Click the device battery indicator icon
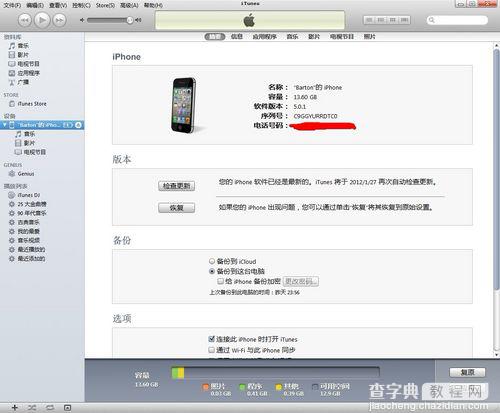 coord(68,125)
